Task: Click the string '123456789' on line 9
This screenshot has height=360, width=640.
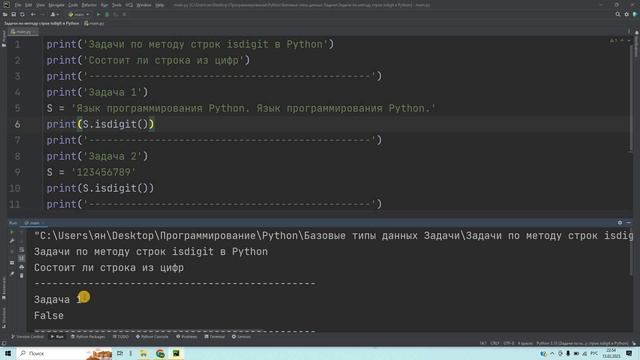Action: point(103,172)
